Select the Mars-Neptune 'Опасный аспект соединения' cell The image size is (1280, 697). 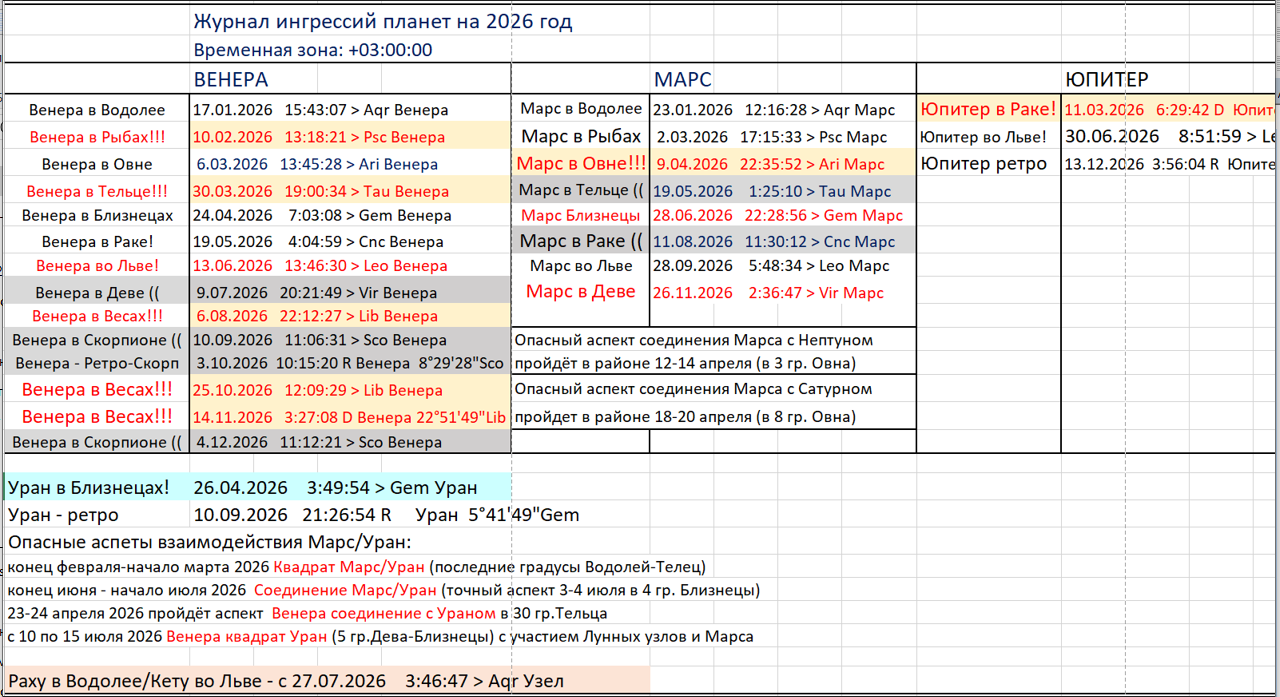click(693, 341)
